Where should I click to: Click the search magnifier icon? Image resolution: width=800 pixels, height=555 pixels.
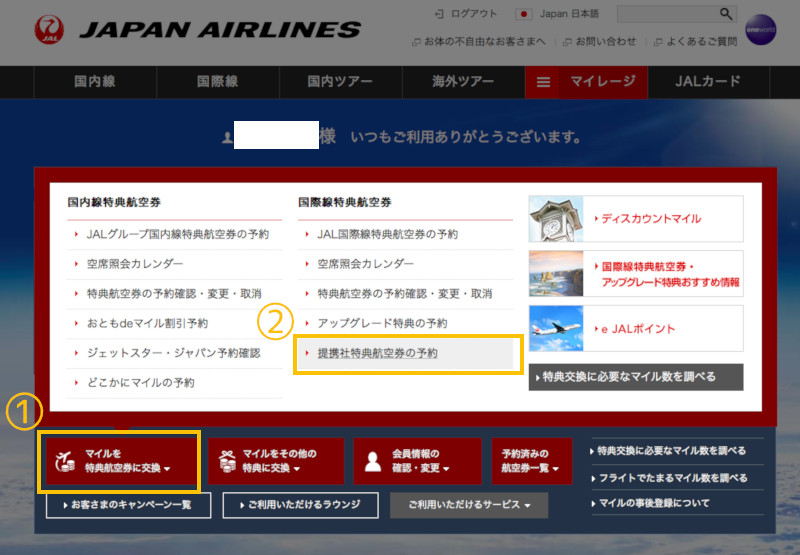(726, 14)
